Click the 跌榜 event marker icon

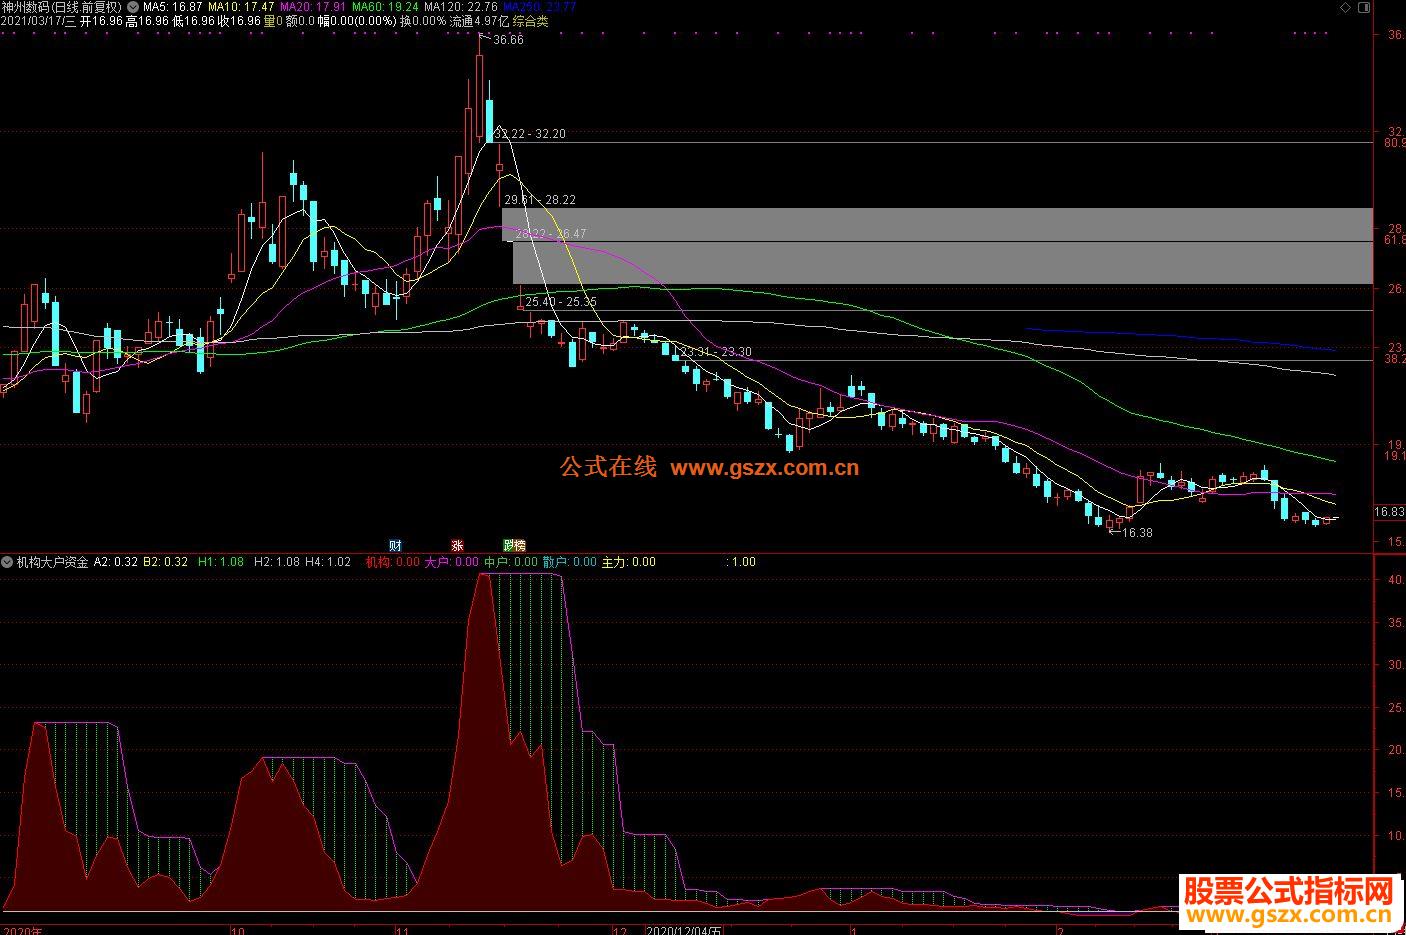514,546
